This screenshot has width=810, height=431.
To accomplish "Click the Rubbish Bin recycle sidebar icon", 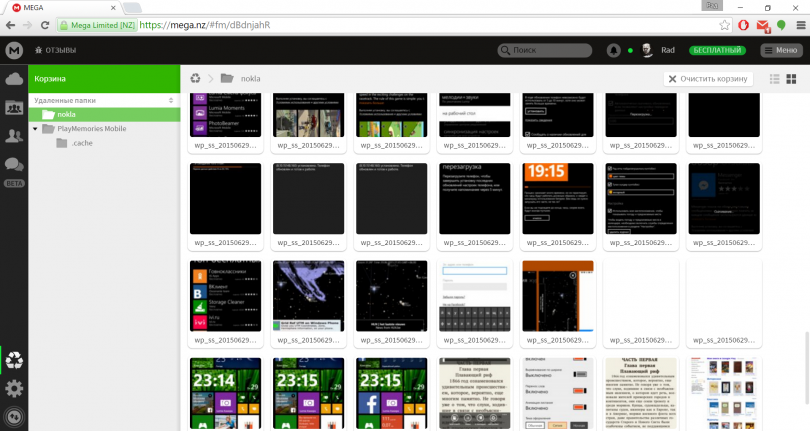I will (x=14, y=359).
